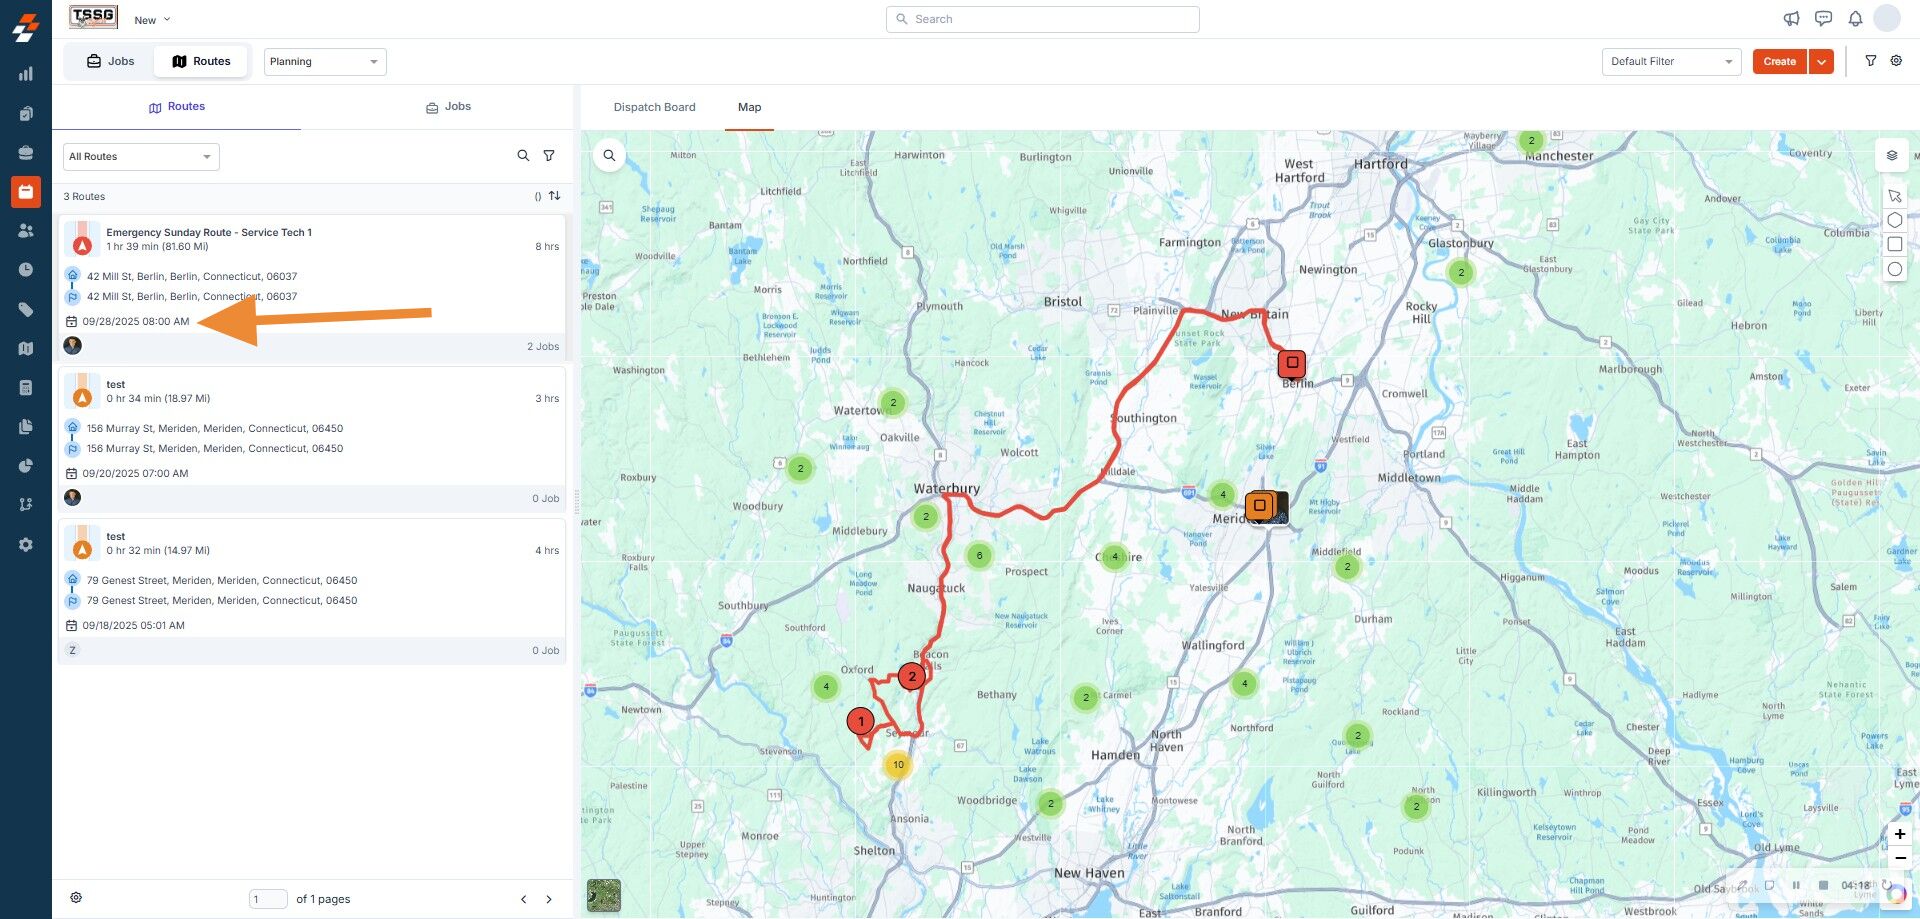Zoom in on the map with plus button

(x=1900, y=834)
